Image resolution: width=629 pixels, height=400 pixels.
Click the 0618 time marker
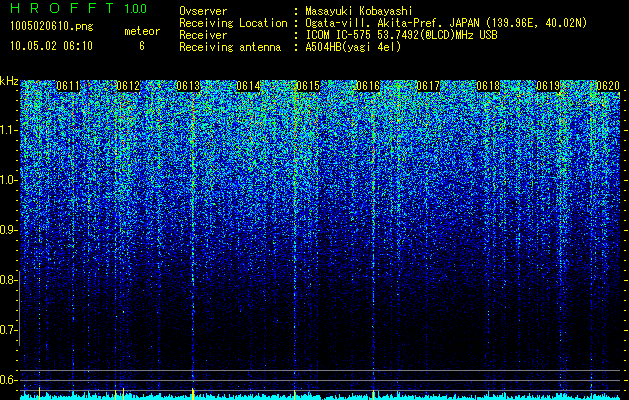(488, 86)
